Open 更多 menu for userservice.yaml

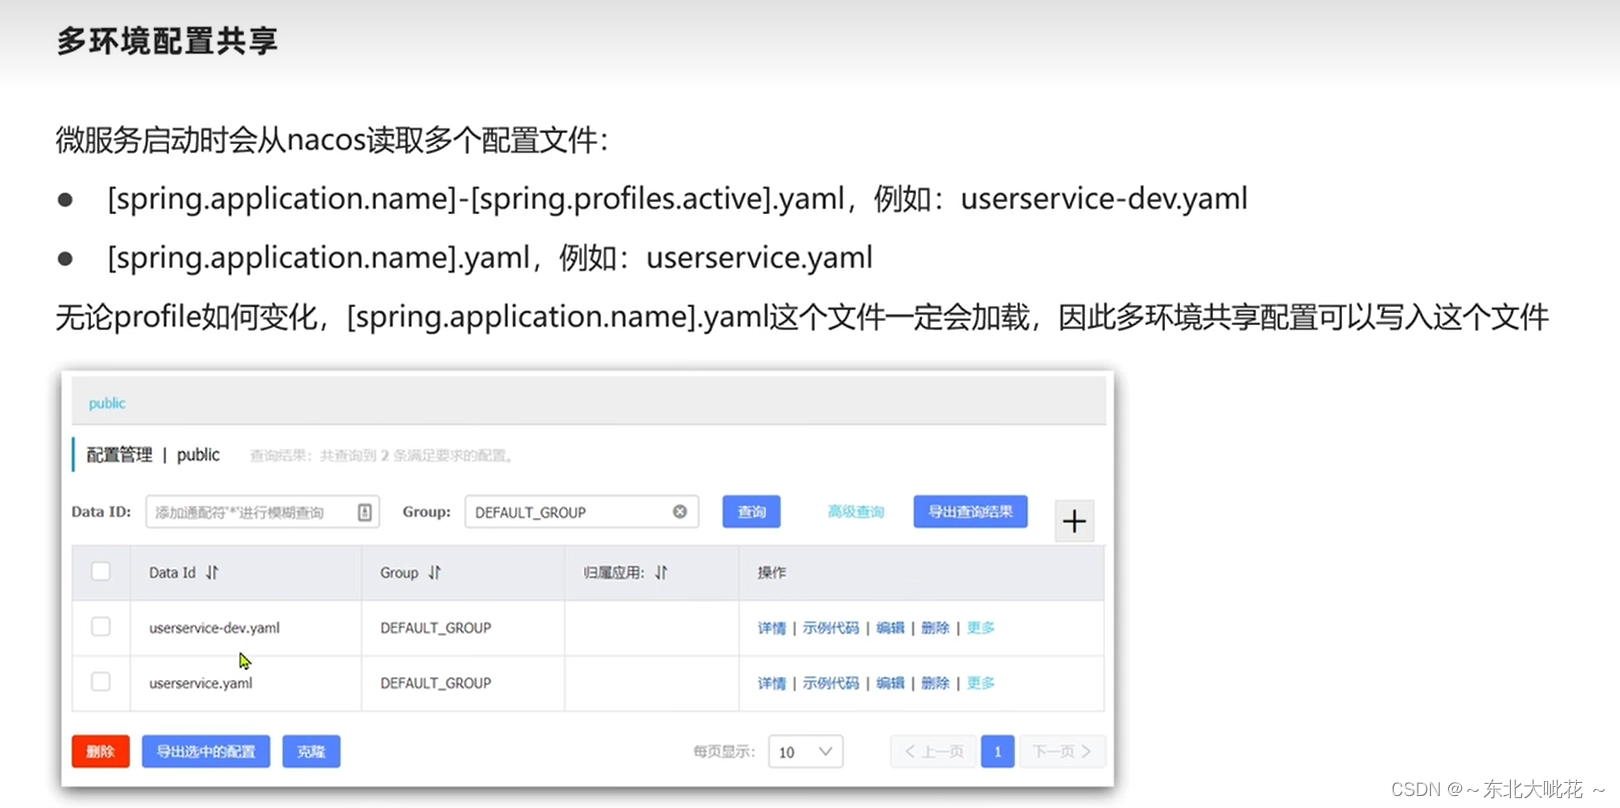click(981, 683)
